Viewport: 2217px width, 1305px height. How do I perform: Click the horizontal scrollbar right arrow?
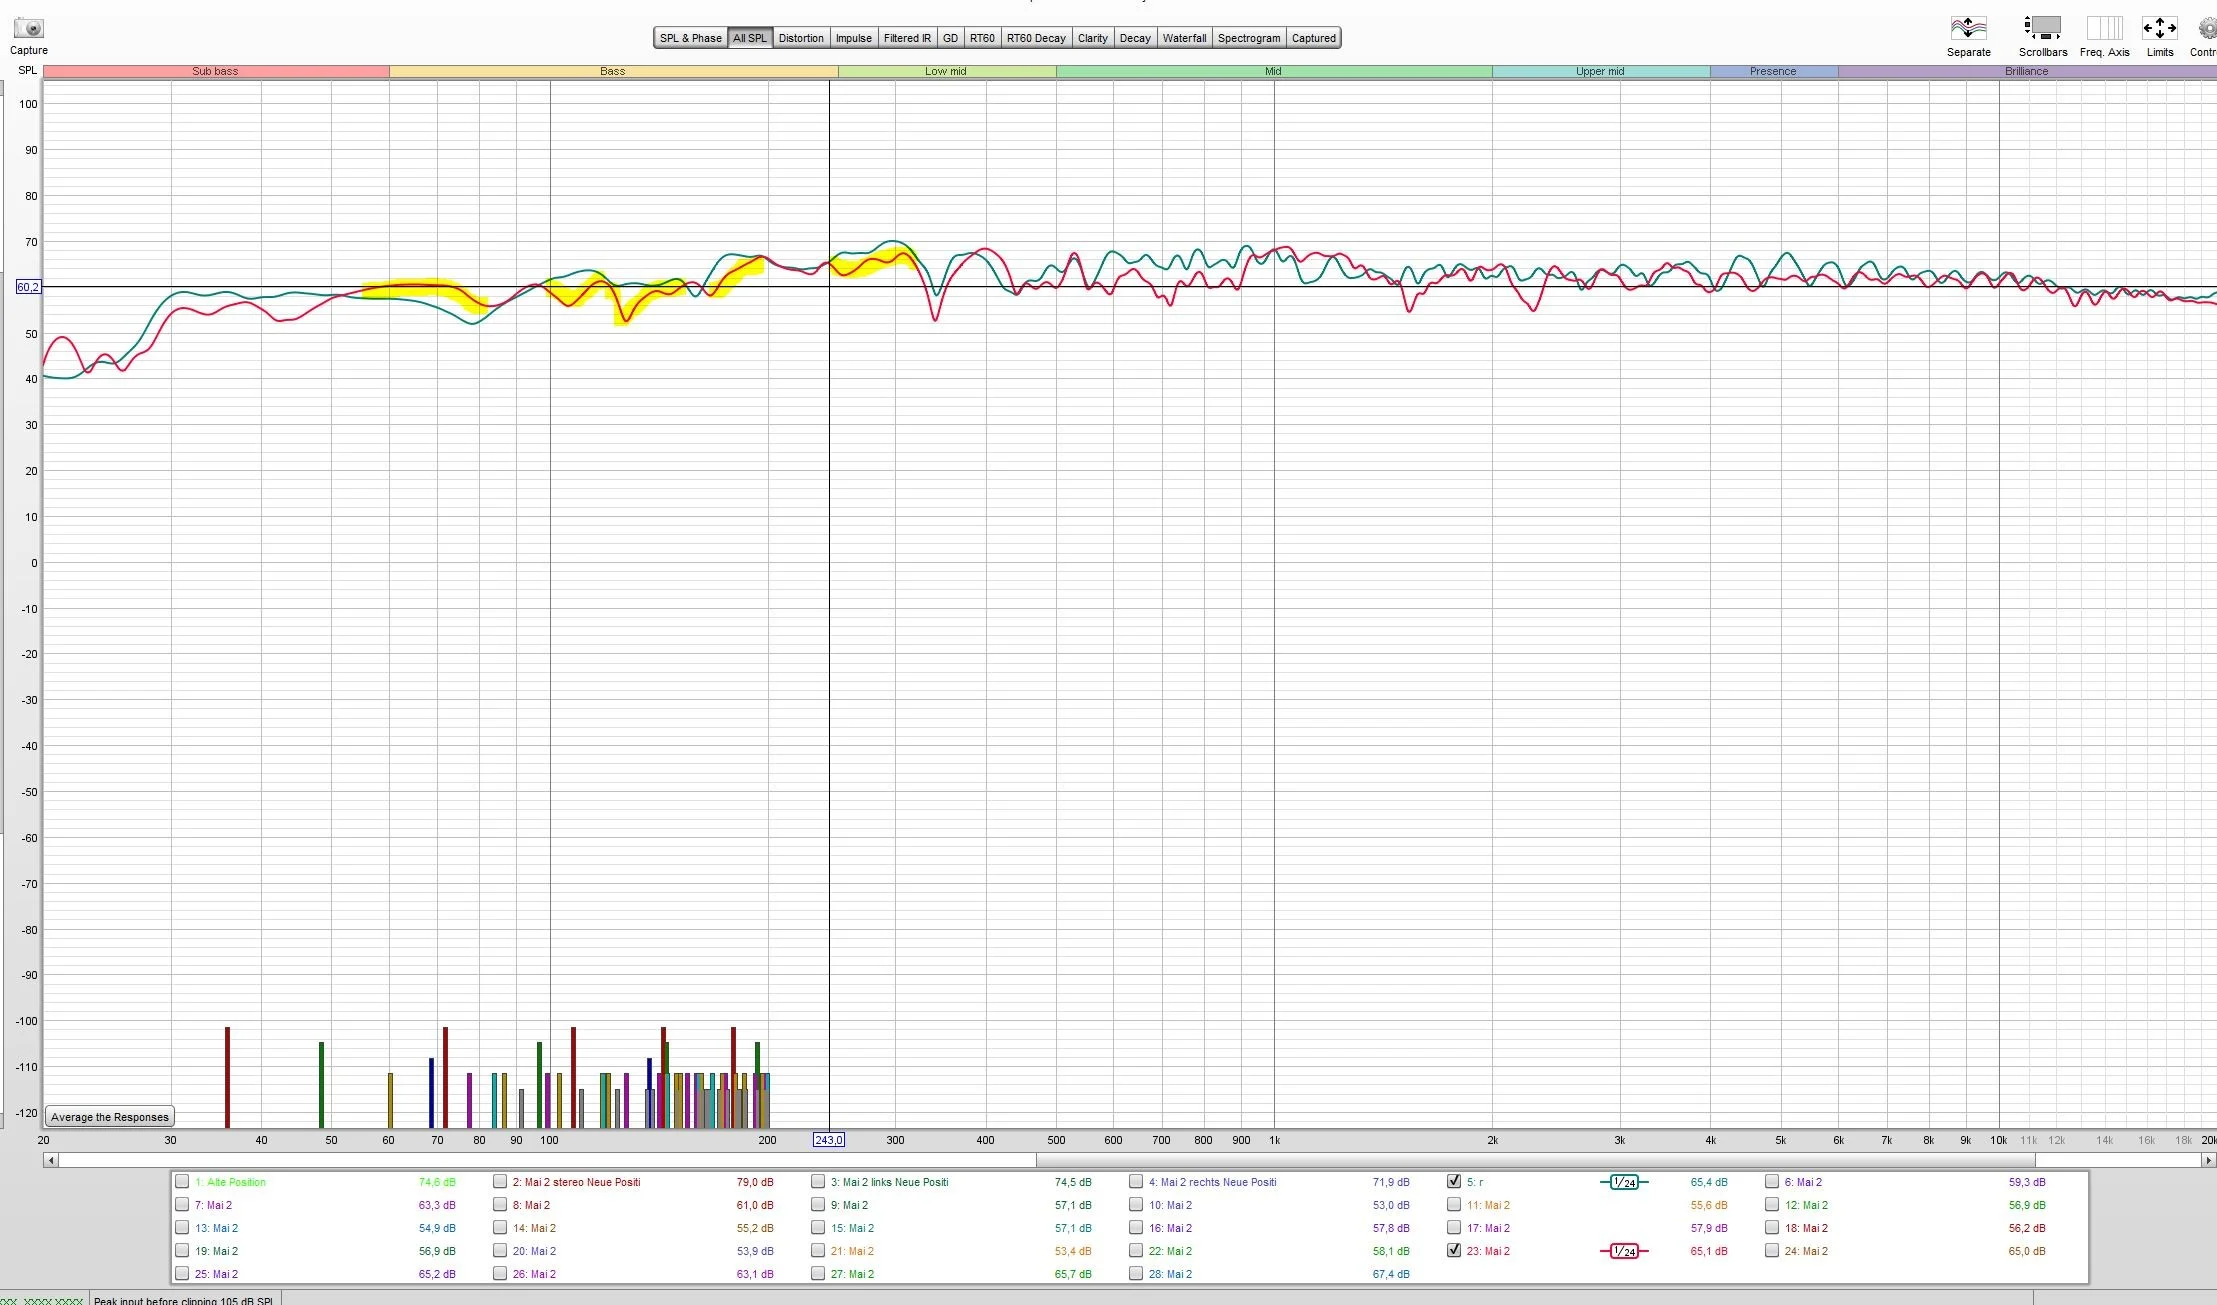(x=2209, y=1160)
